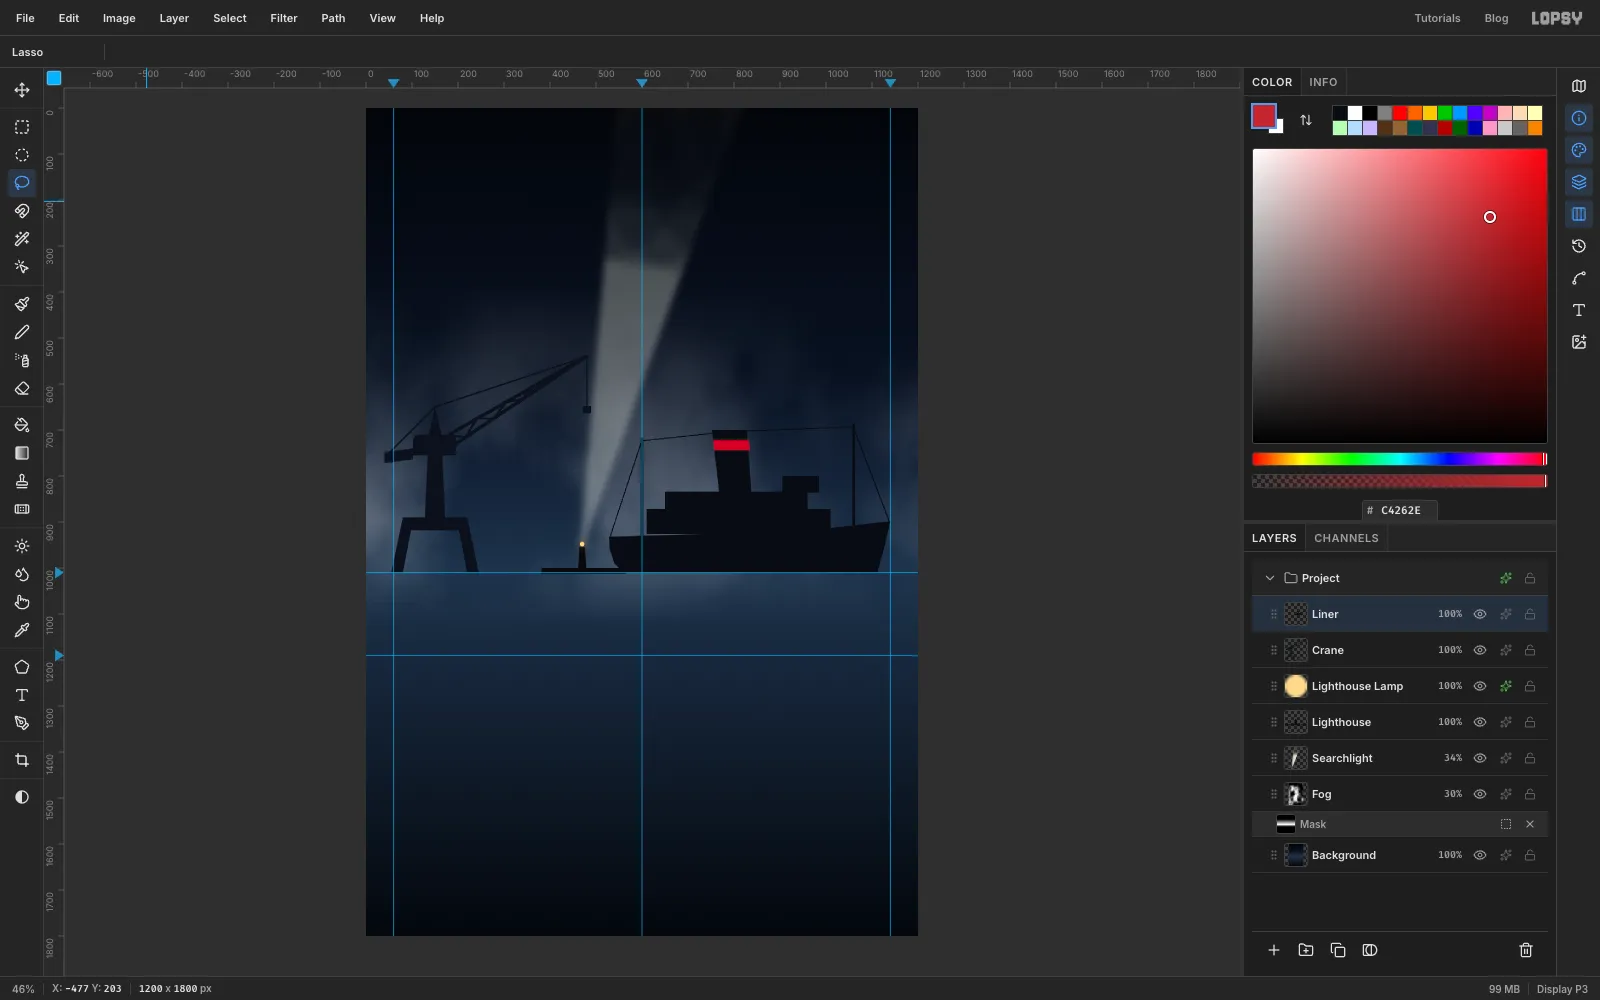
Task: Open the Tutorials link
Action: tap(1437, 18)
